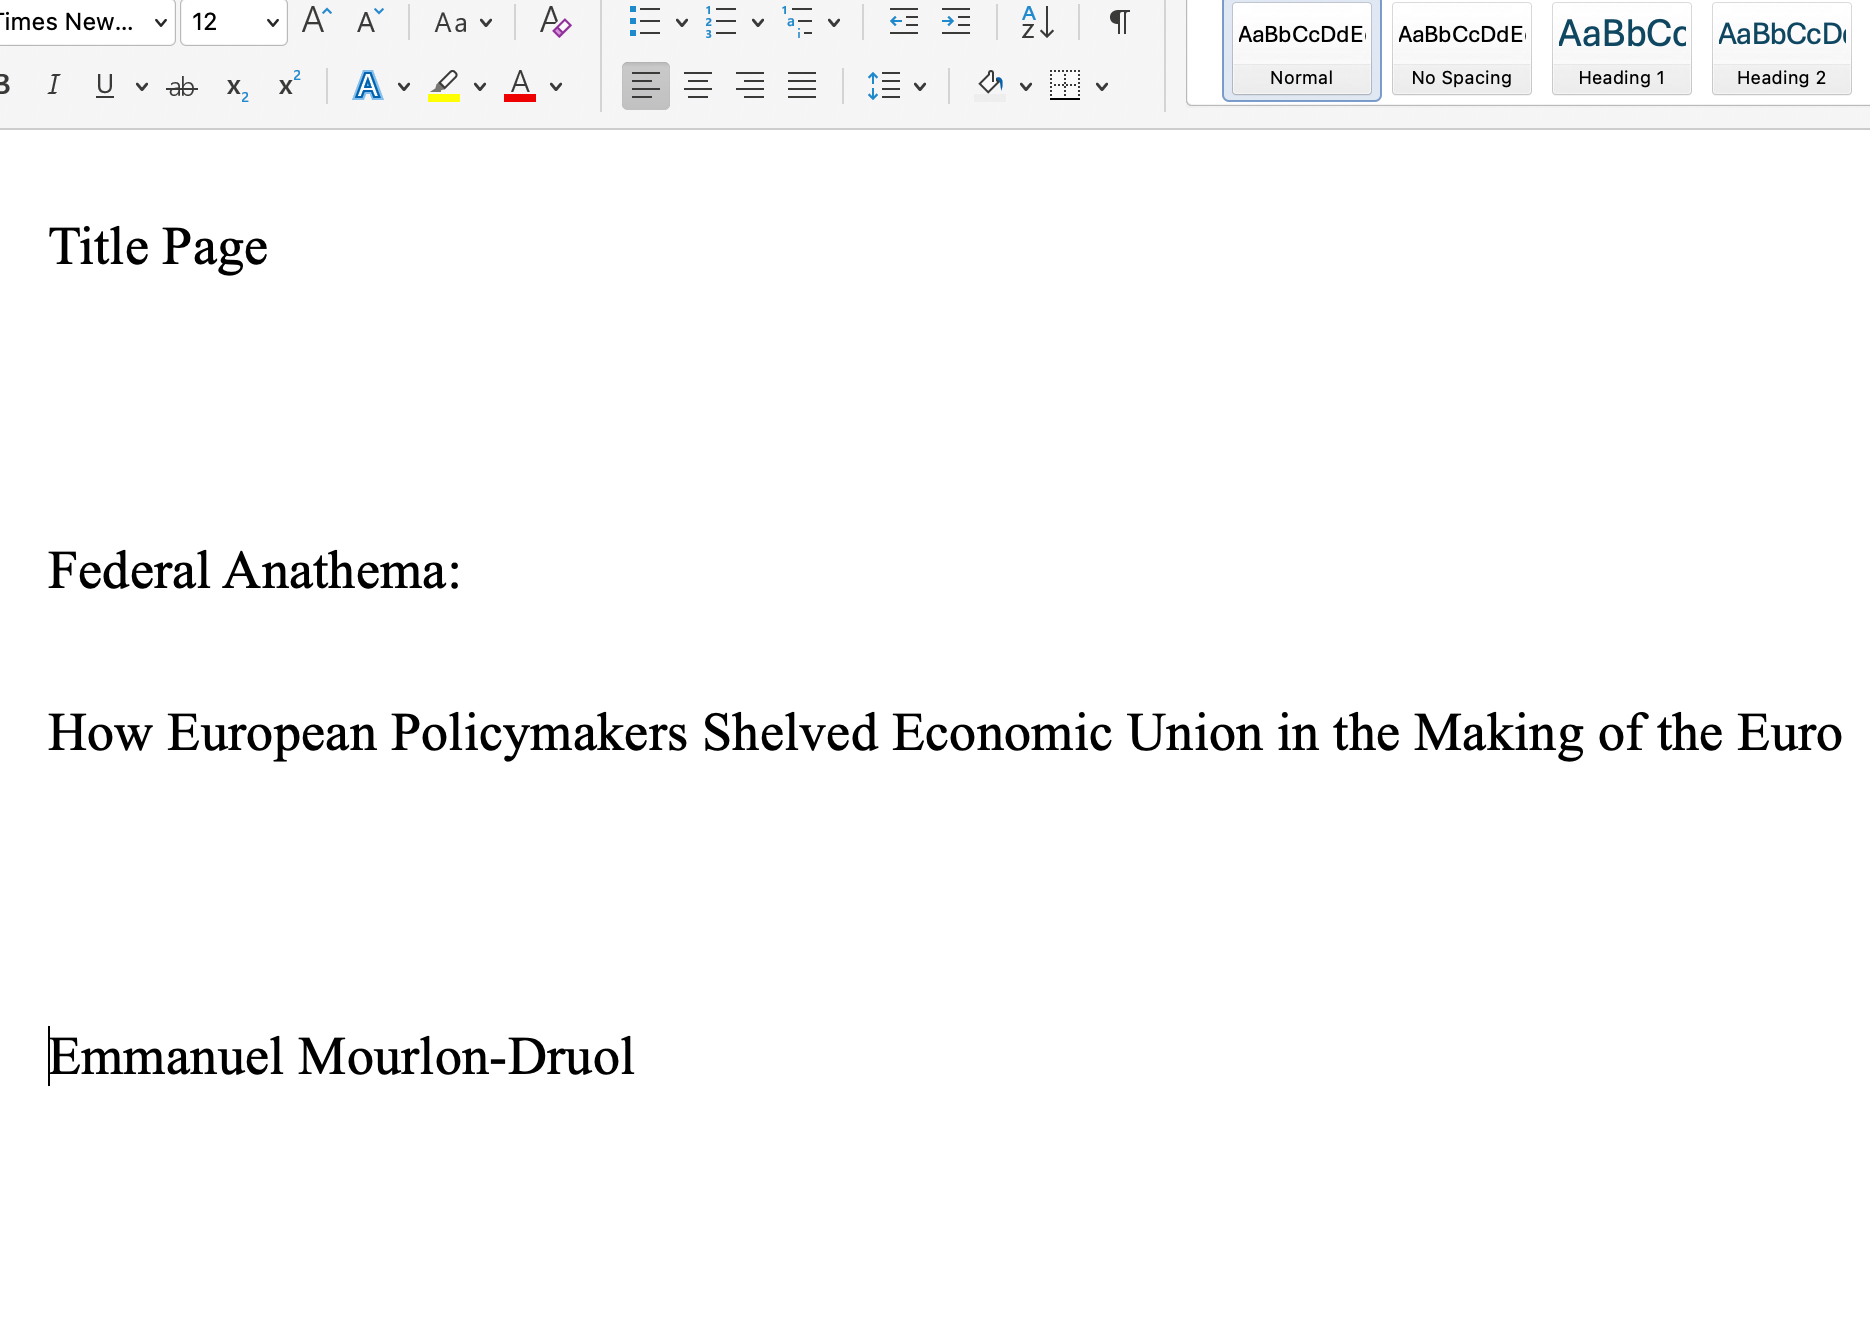The width and height of the screenshot is (1870, 1338).
Task: Apply the No Spacing style
Action: point(1461,50)
